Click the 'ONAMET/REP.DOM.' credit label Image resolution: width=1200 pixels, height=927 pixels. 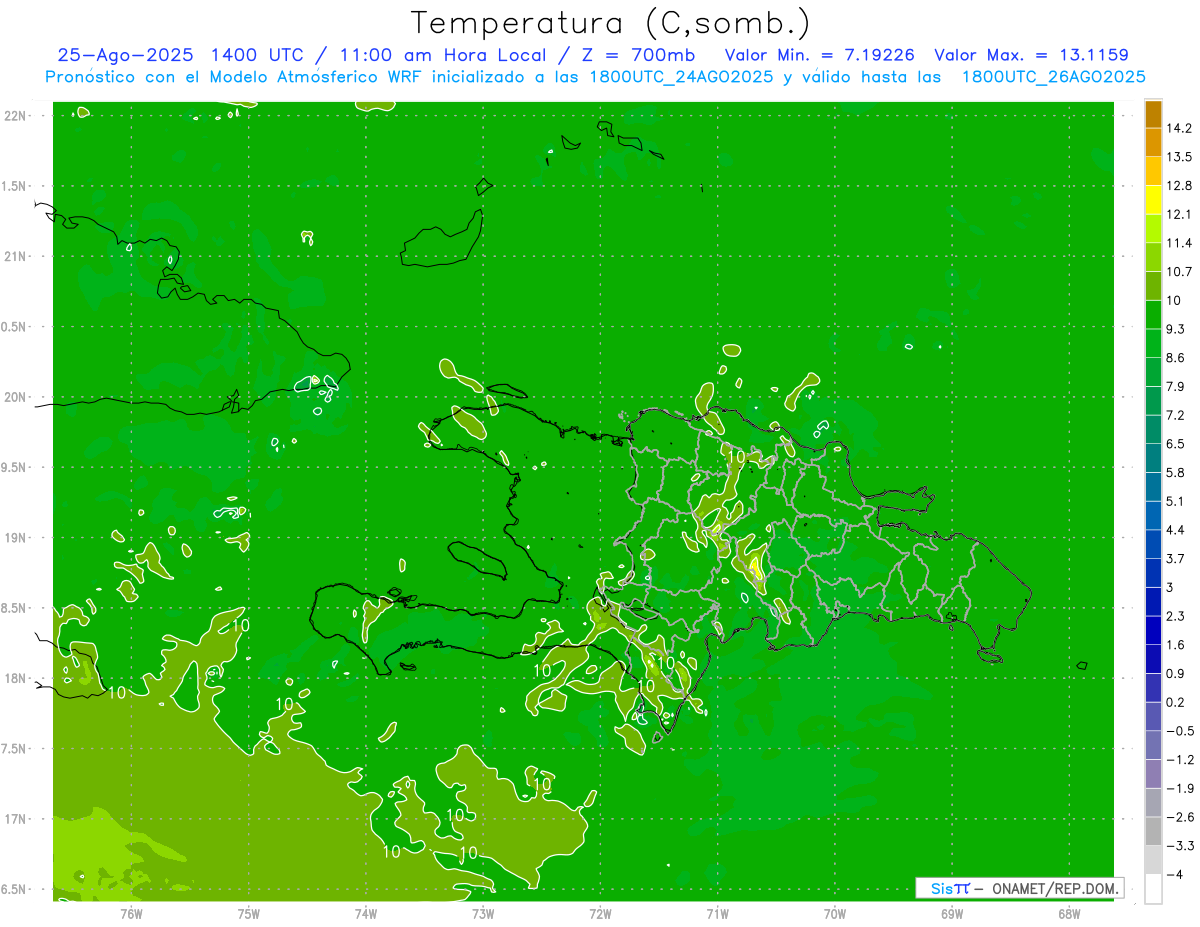(1055, 888)
